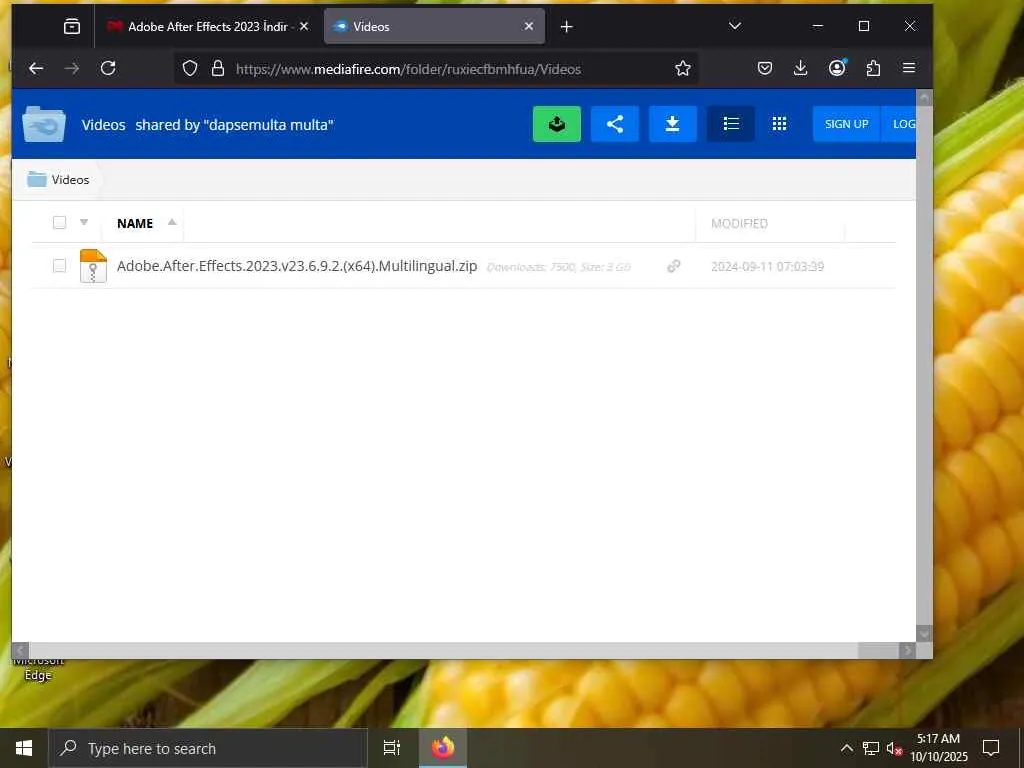
Task: Sort files by NAME column
Action: click(x=135, y=223)
